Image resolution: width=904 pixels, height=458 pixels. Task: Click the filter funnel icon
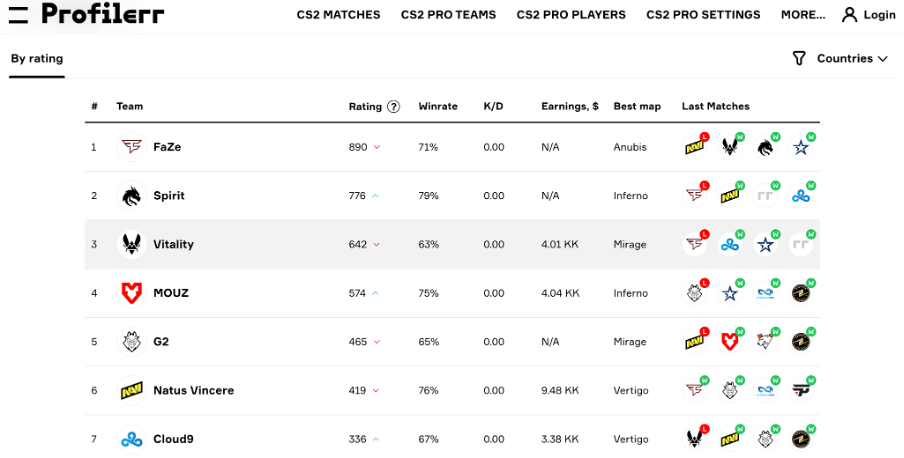(x=799, y=59)
